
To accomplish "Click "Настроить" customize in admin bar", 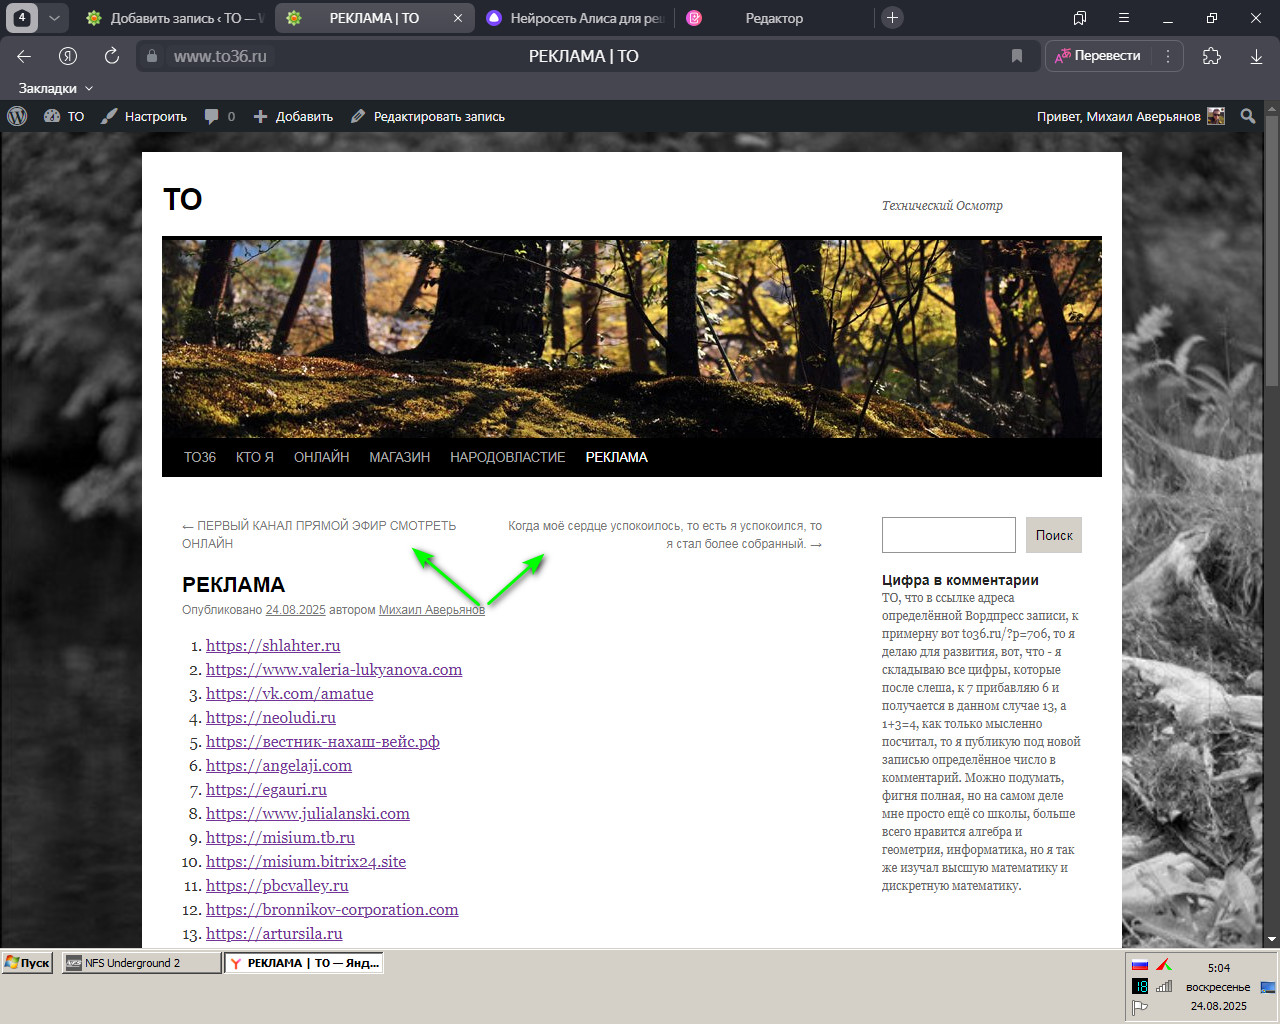I will tap(144, 116).
